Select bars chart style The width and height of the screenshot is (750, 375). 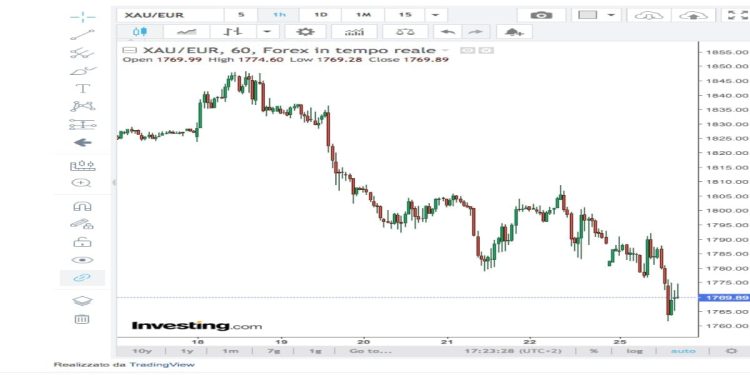click(x=233, y=32)
